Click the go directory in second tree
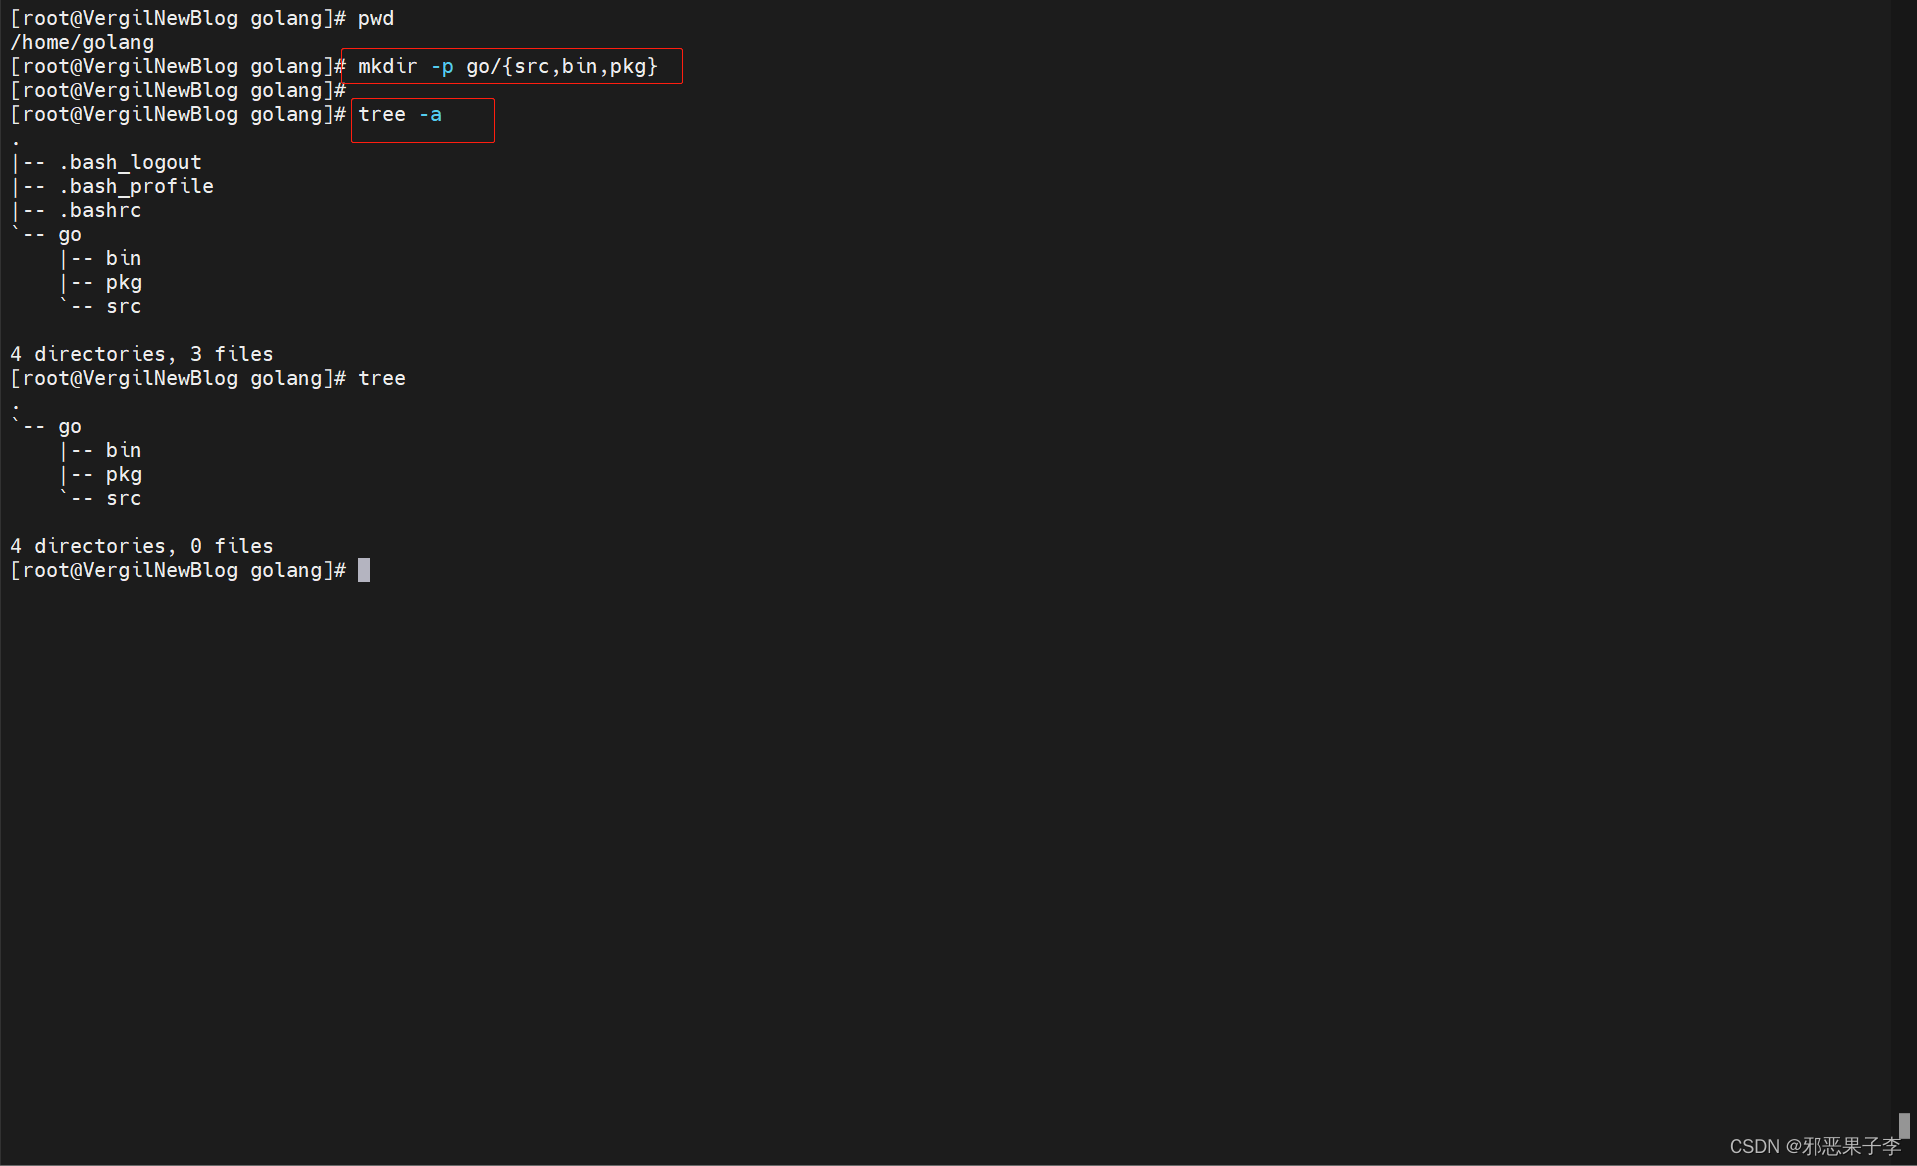Screen dimensions: 1917x1166 [70, 426]
